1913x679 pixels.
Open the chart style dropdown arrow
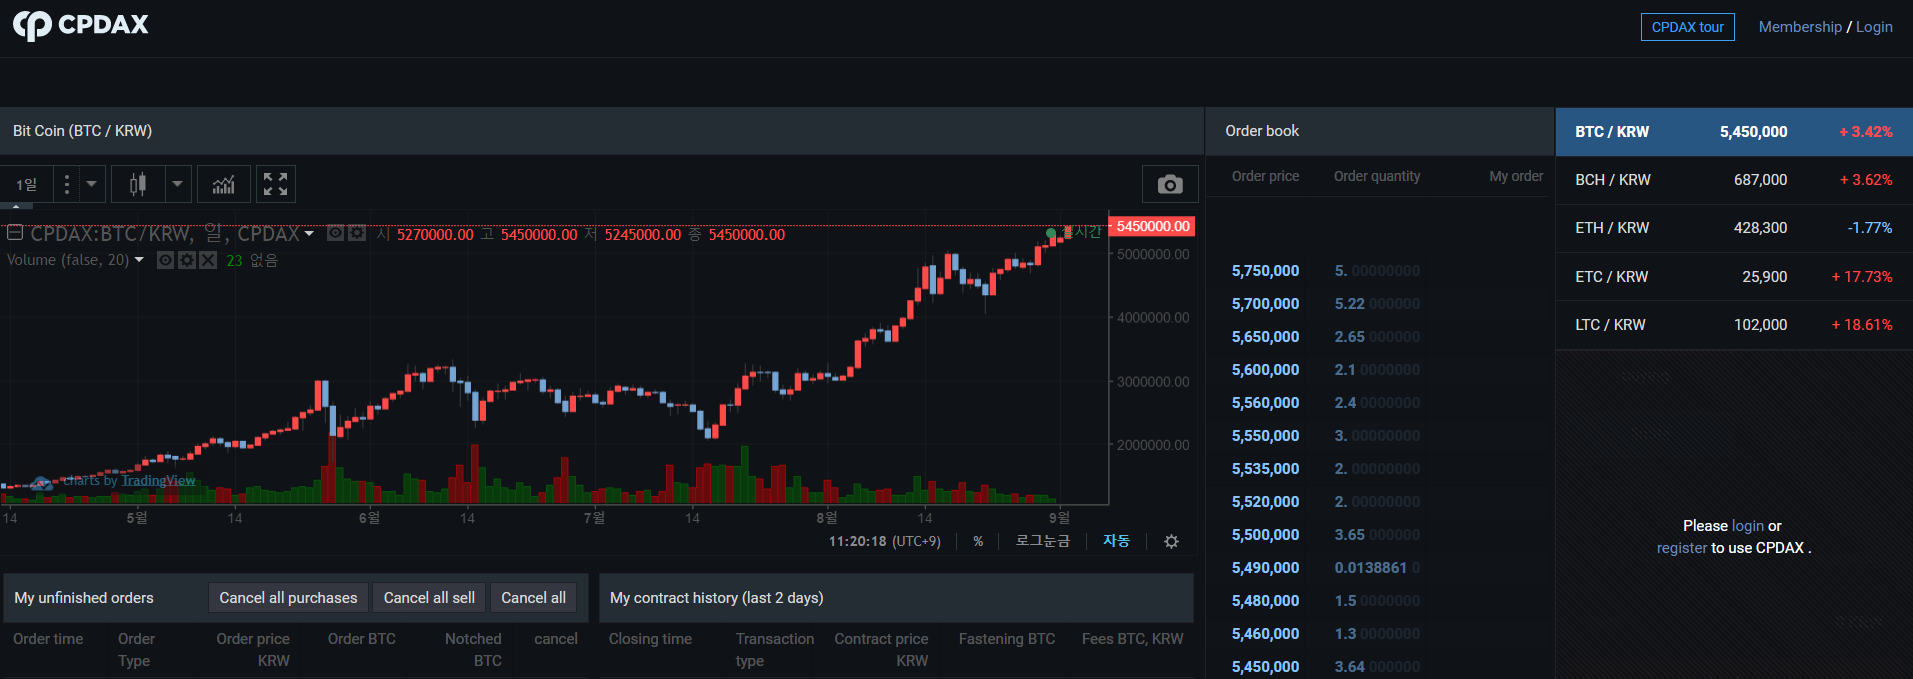177,184
